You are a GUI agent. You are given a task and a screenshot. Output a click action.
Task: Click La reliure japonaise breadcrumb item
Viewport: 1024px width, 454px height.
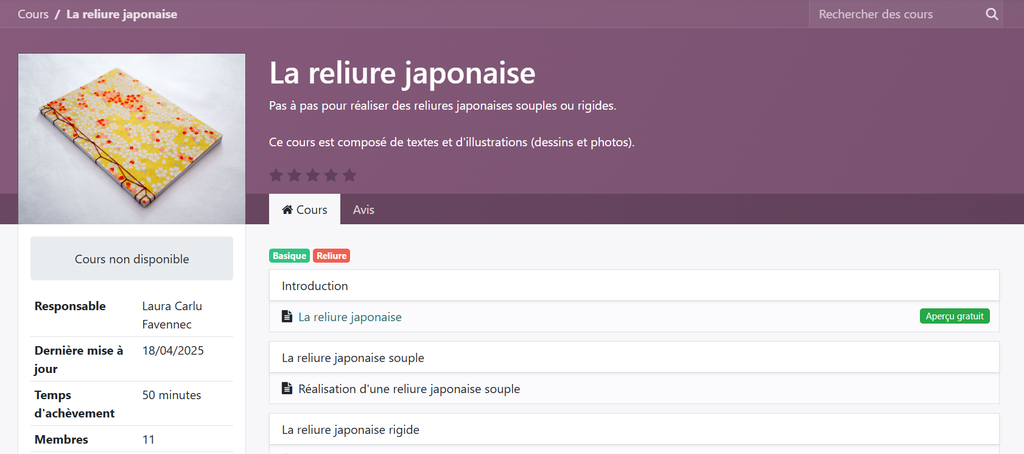121,14
